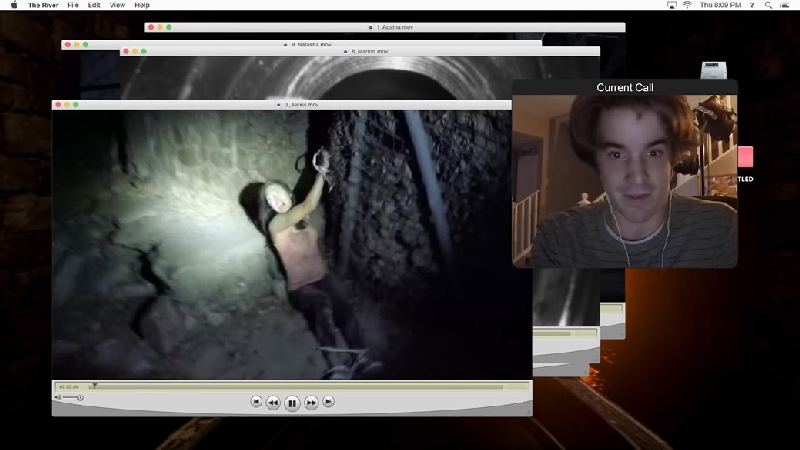Image resolution: width=800 pixels, height=450 pixels.
Task: Click the AirPlay display icon in menu bar
Action: pos(672,5)
